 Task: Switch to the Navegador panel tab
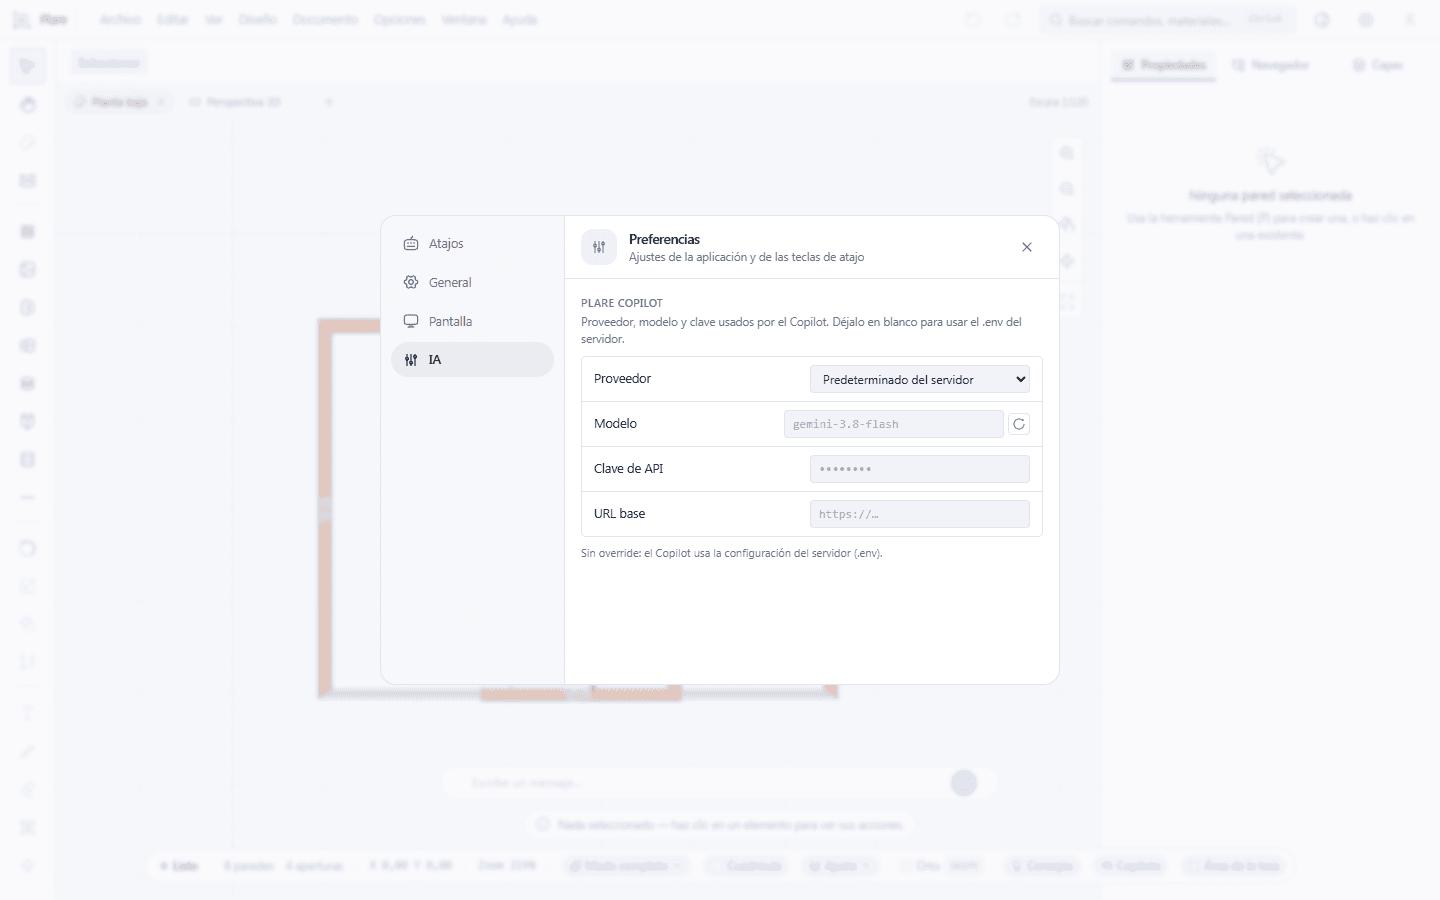(x=1271, y=65)
